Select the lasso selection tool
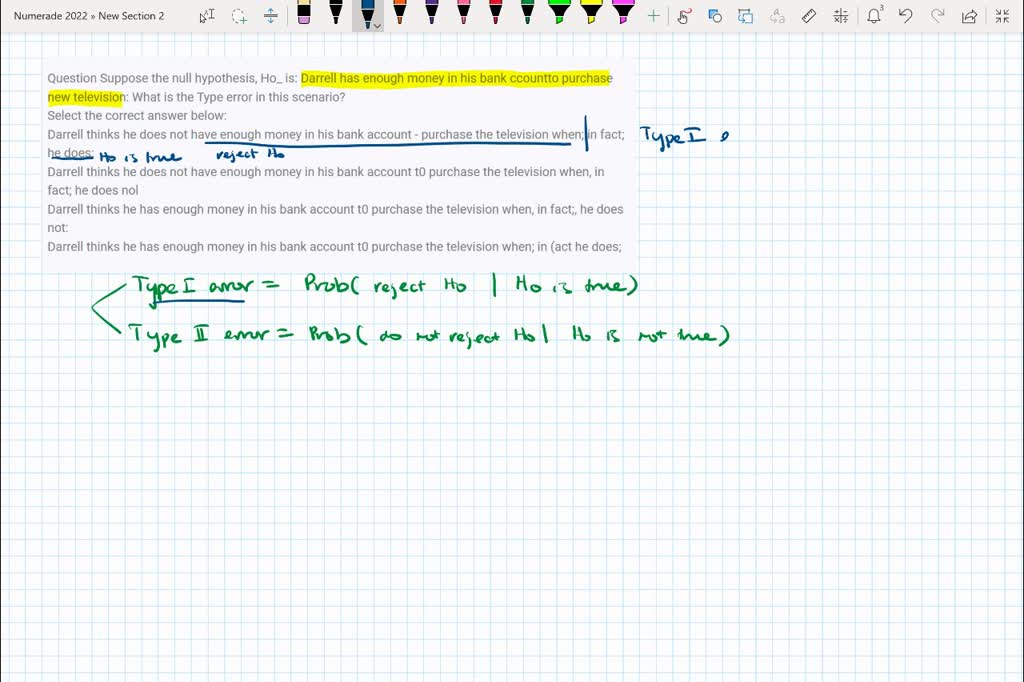 tap(238, 15)
